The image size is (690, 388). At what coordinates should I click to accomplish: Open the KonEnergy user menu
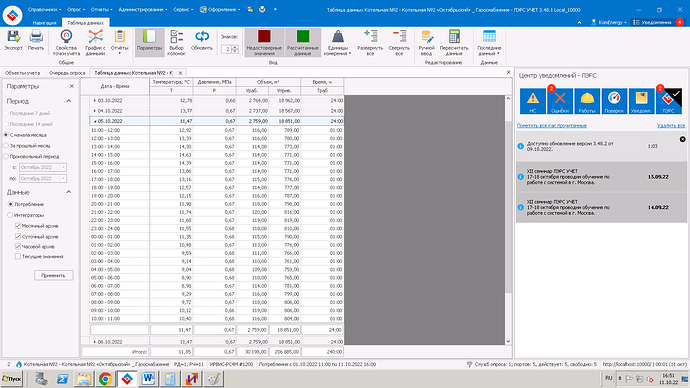pyautogui.click(x=609, y=22)
